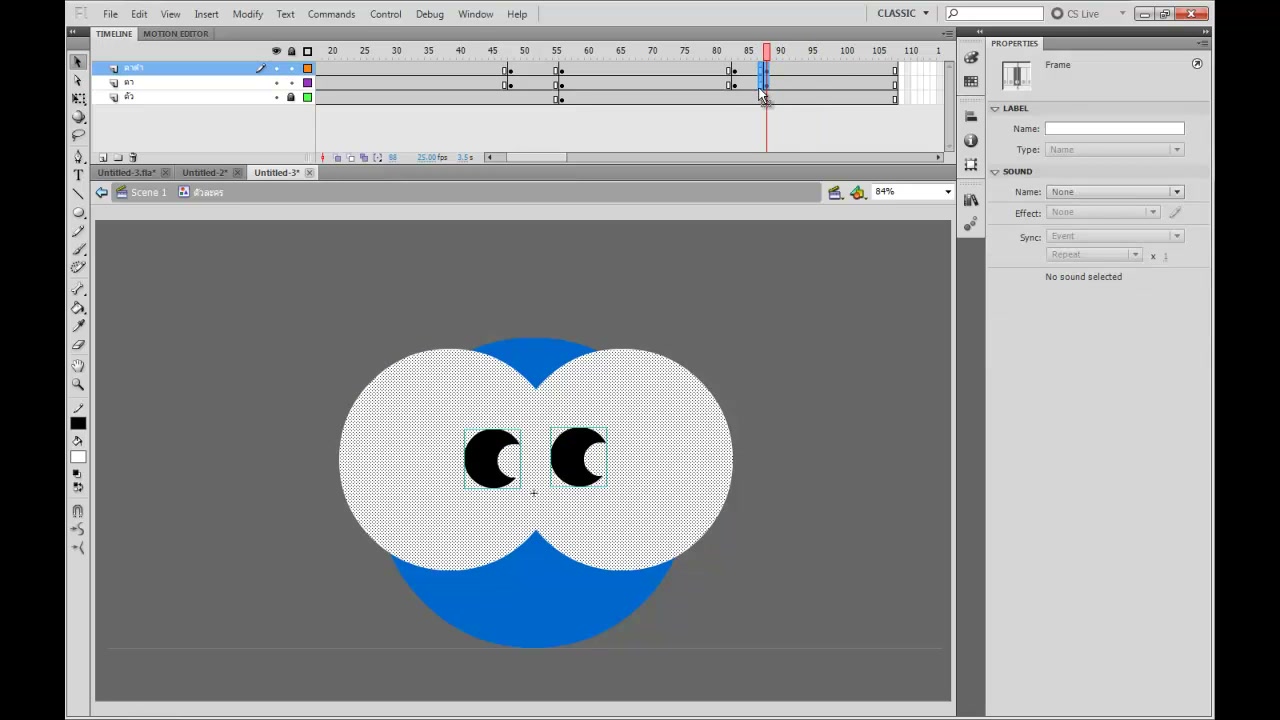1280x720 pixels.
Task: Select the Pencil tool
Action: coord(78,231)
